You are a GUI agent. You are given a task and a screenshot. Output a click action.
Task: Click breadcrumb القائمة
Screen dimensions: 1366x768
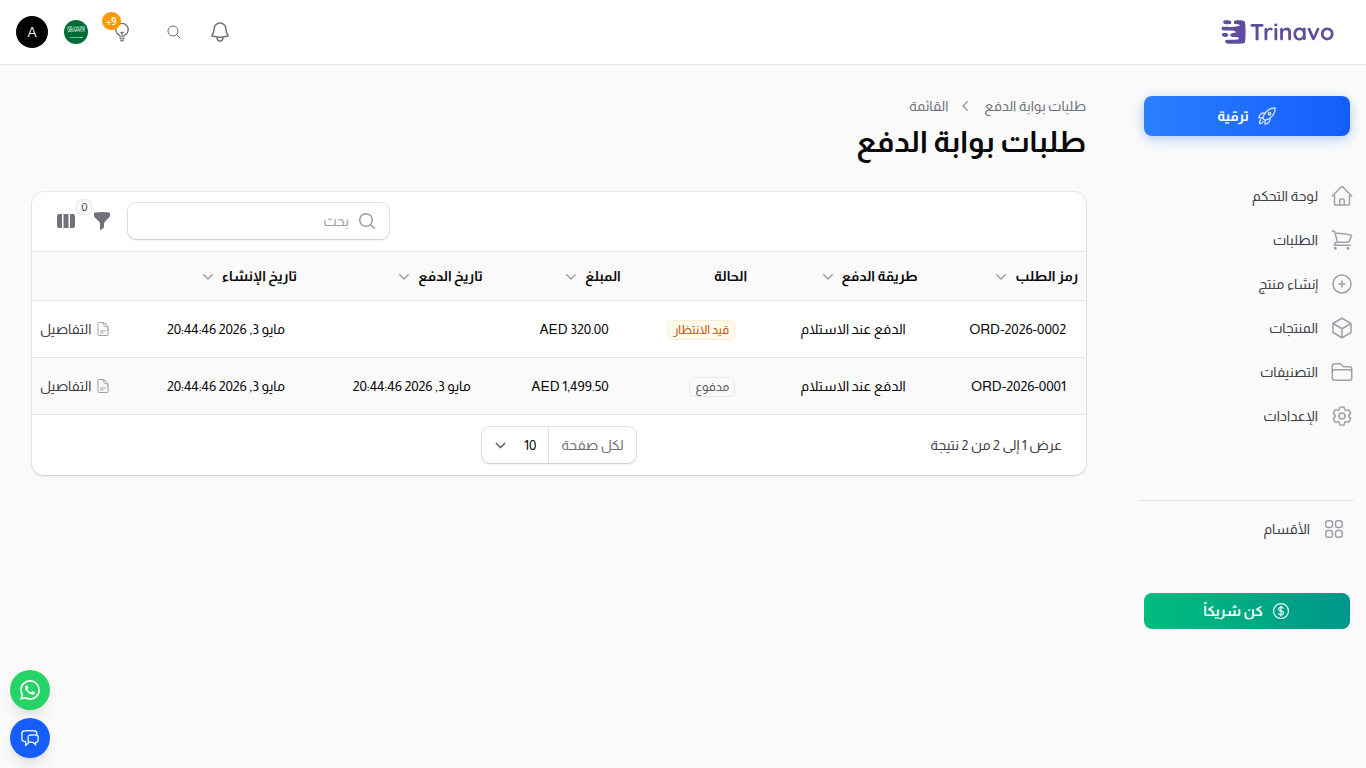pyautogui.click(x=929, y=106)
